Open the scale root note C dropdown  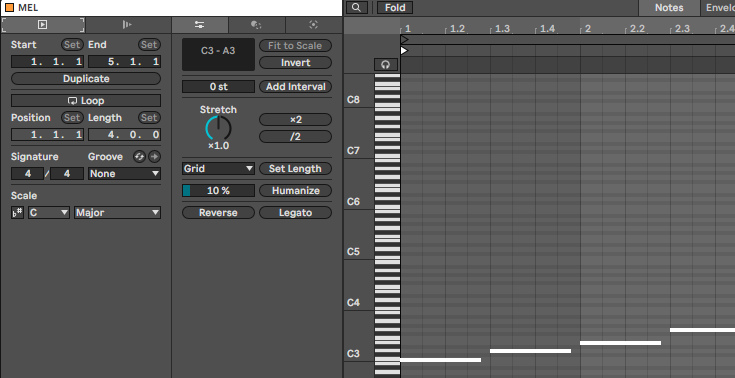[49, 212]
